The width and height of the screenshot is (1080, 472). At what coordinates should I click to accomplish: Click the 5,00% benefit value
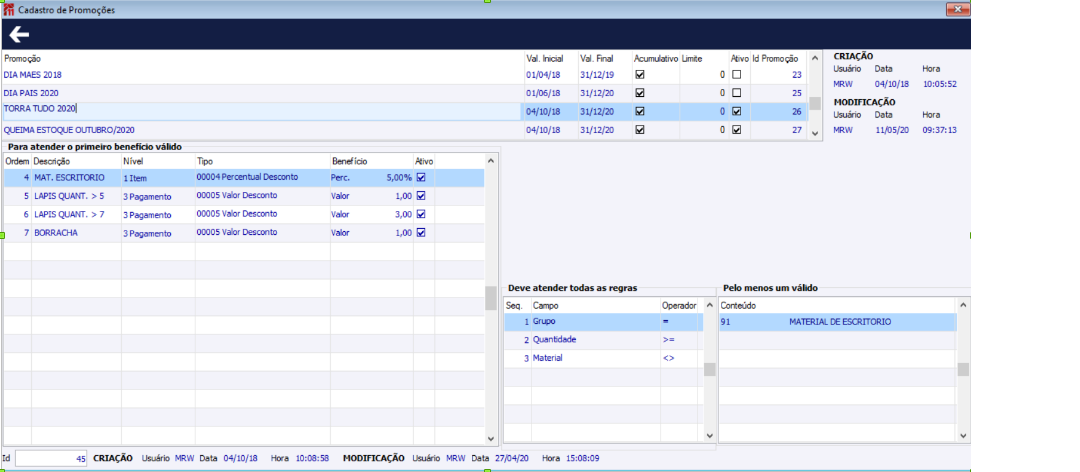399,178
